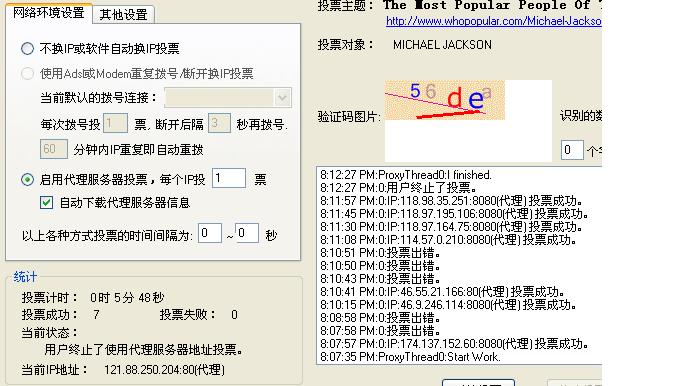Select the 用户终止了投票 log entry
Viewport: 683px width, 386px height.
(398, 188)
